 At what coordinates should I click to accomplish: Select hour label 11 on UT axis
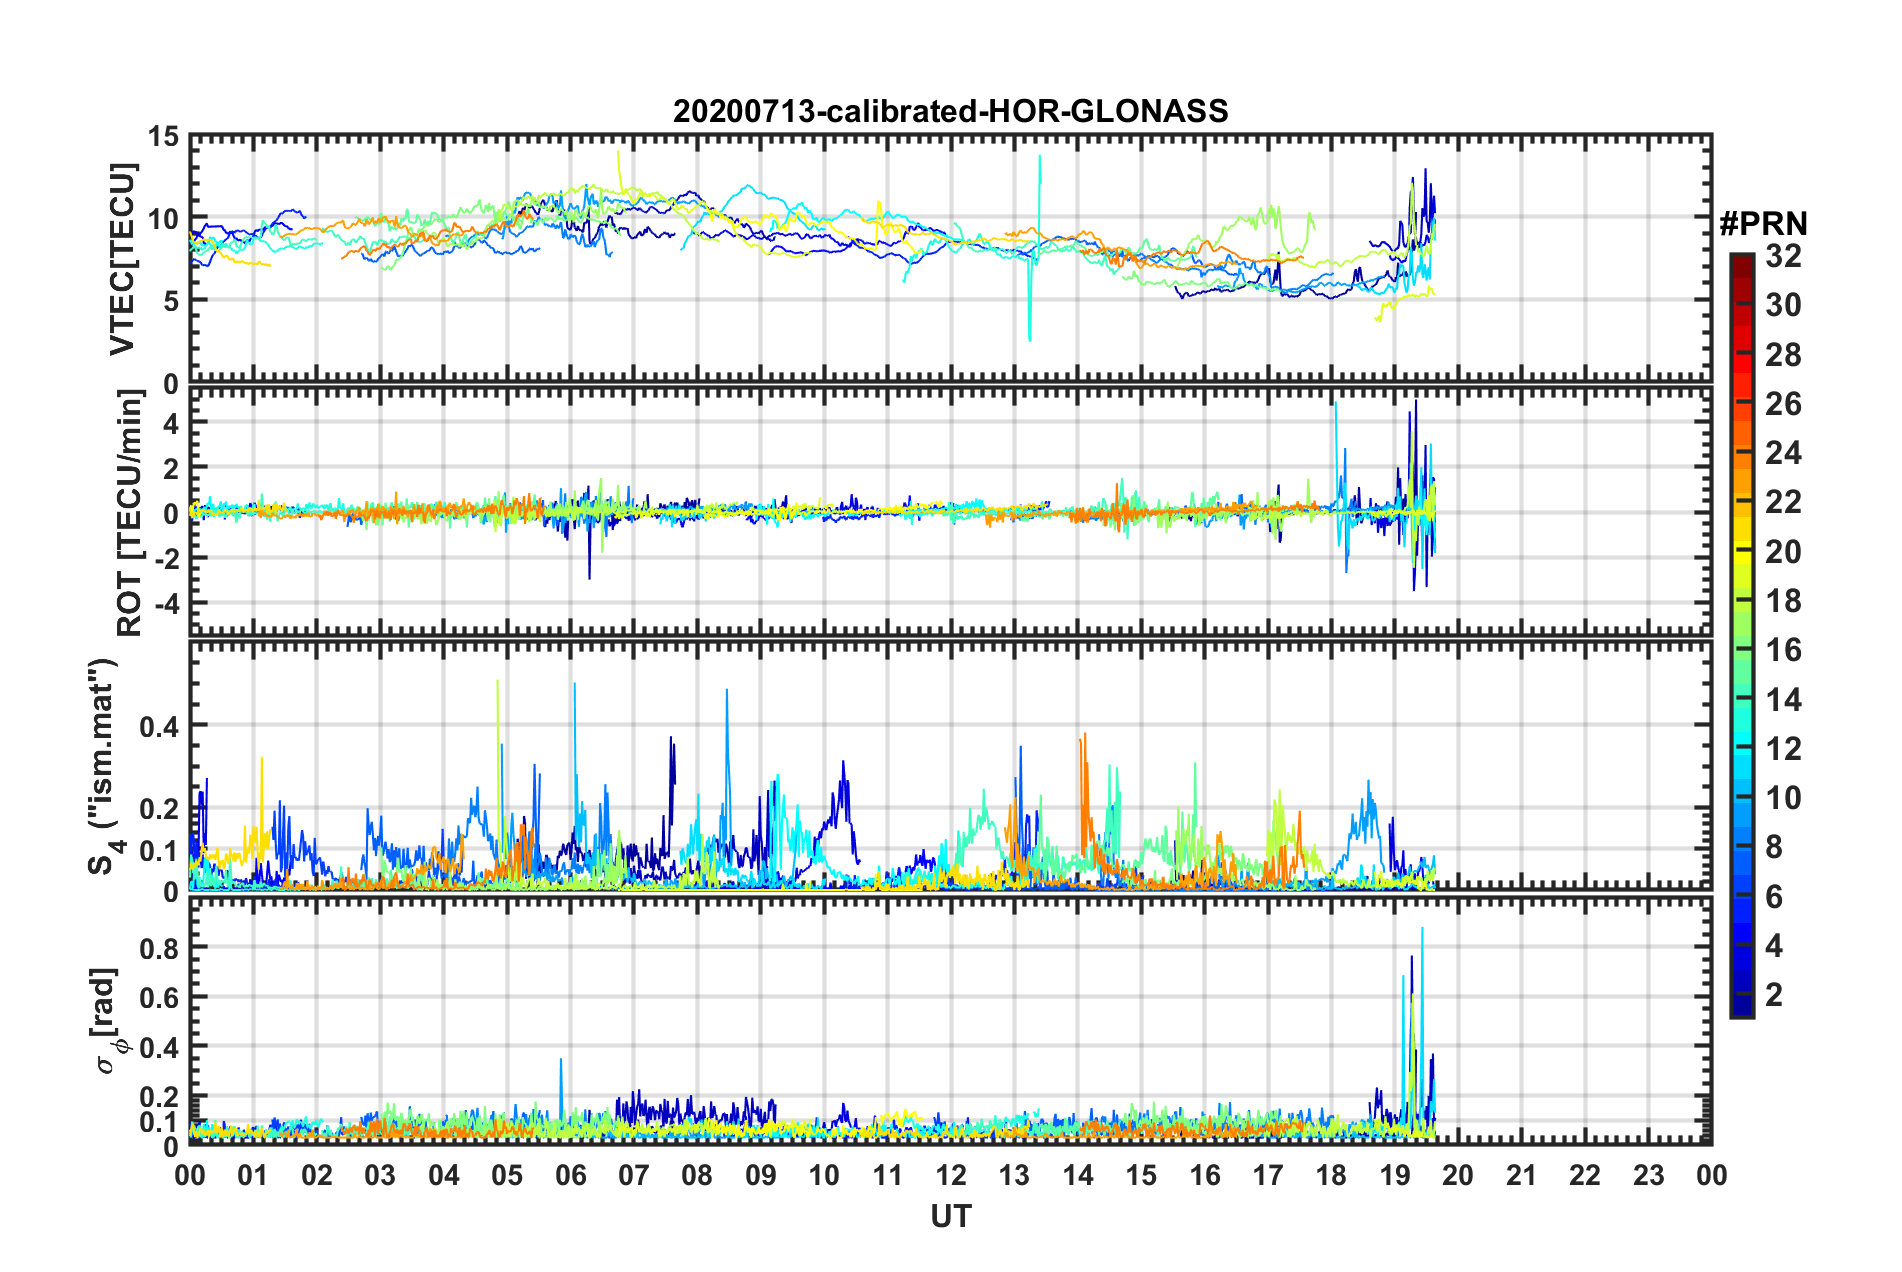pyautogui.click(x=888, y=1175)
